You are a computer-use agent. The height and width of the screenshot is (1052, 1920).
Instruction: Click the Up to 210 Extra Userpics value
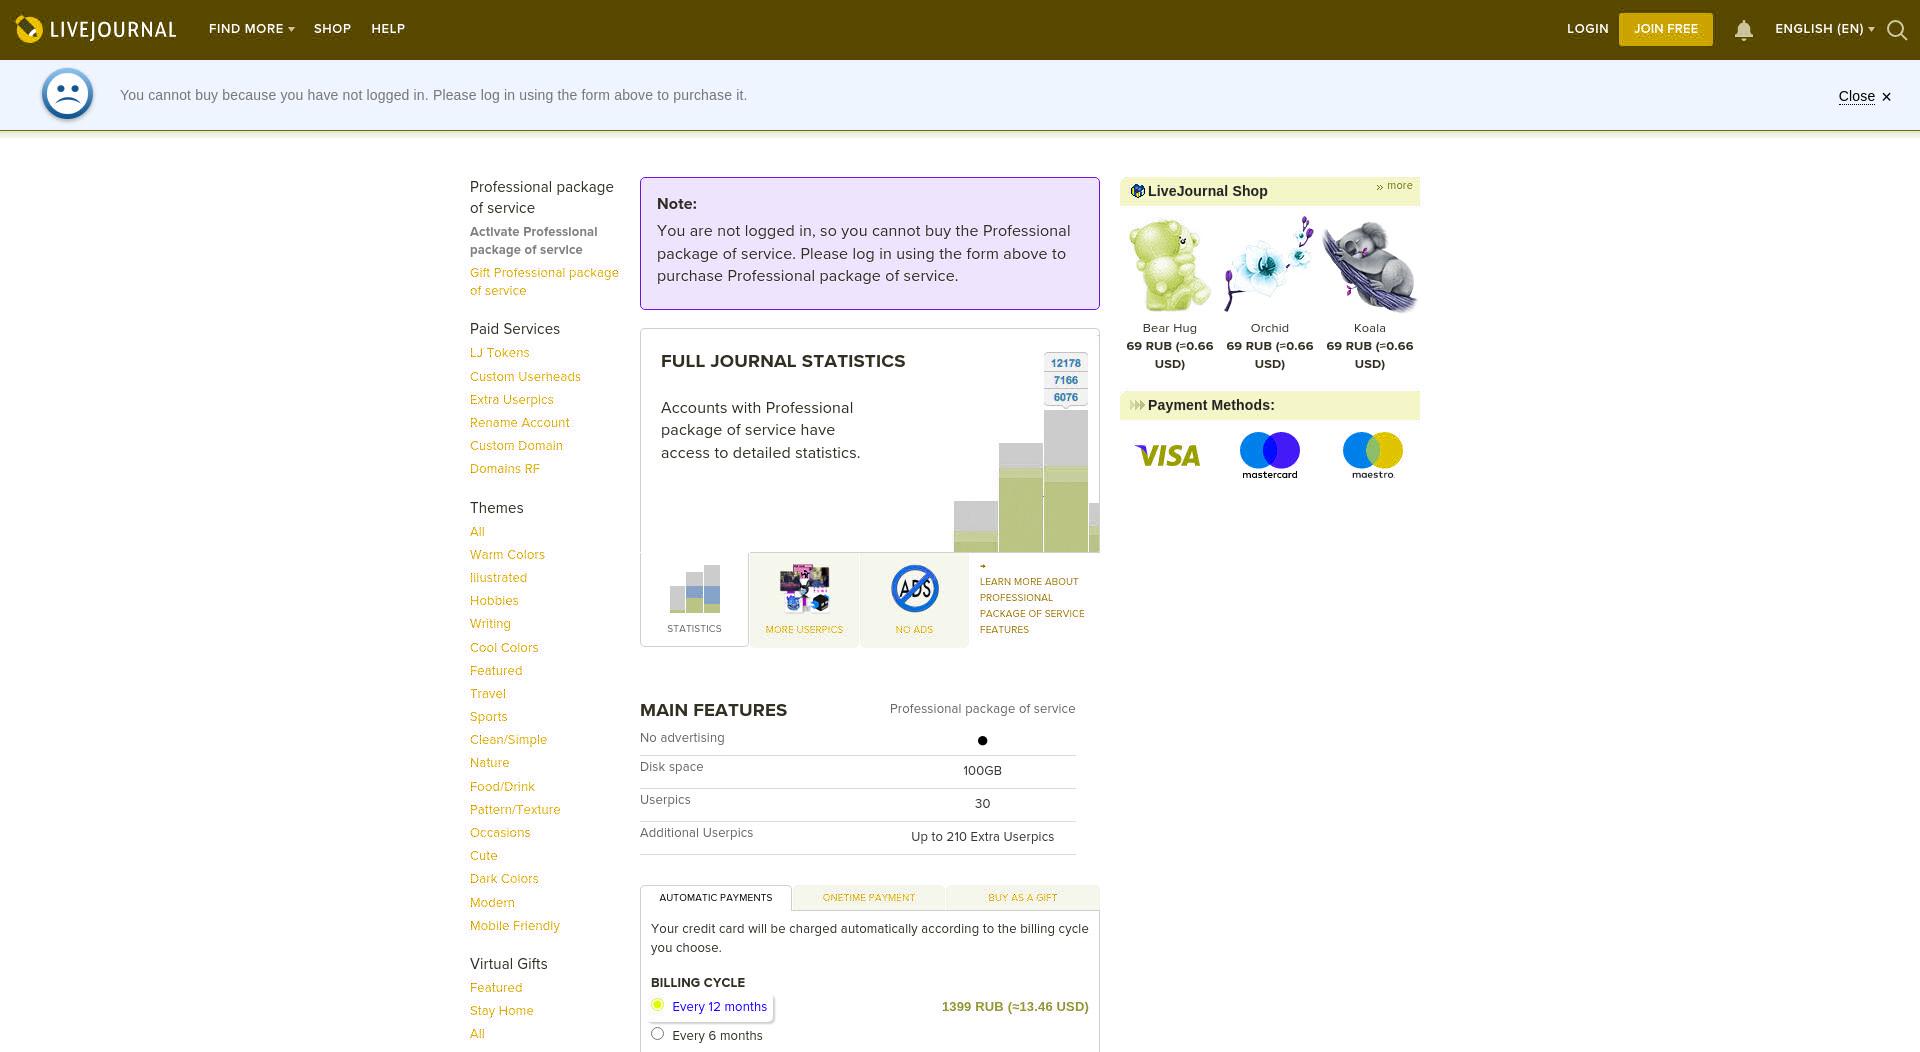(x=982, y=837)
